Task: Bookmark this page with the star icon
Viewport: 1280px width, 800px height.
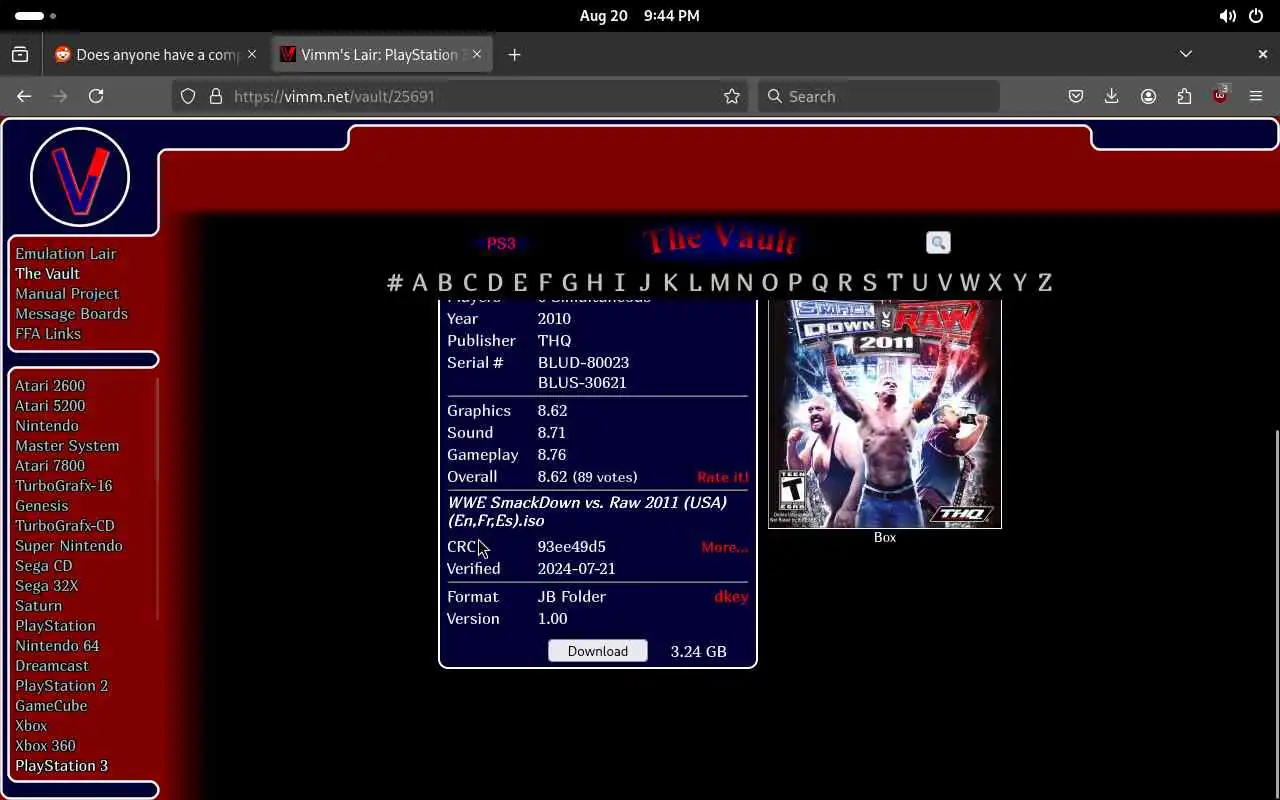Action: [x=732, y=96]
